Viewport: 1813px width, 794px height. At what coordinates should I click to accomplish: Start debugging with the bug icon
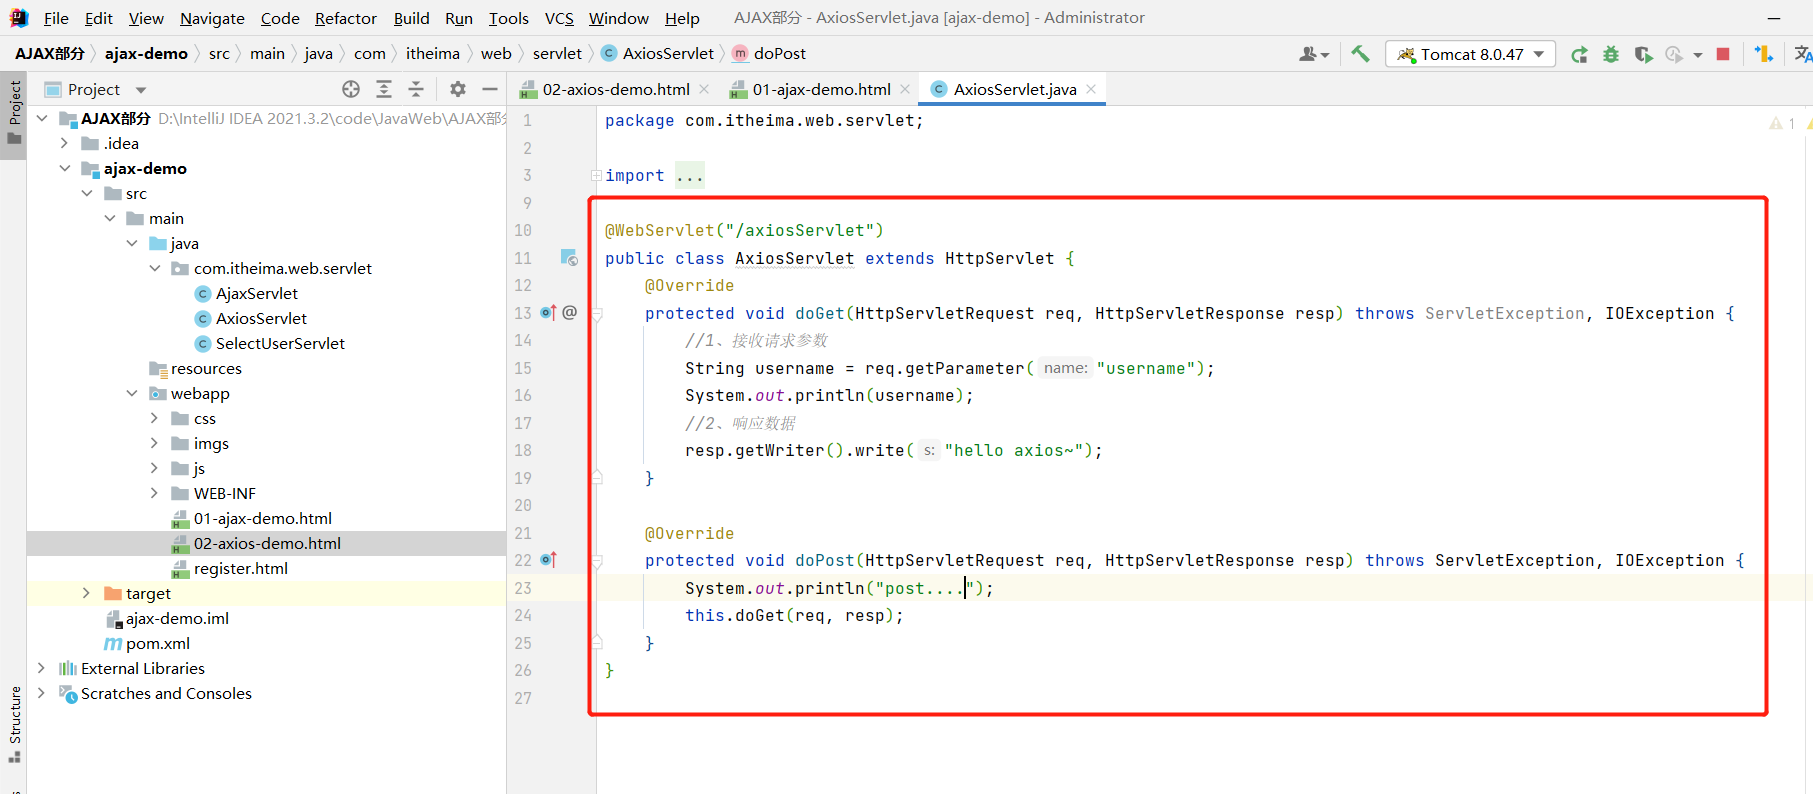pyautogui.click(x=1611, y=54)
